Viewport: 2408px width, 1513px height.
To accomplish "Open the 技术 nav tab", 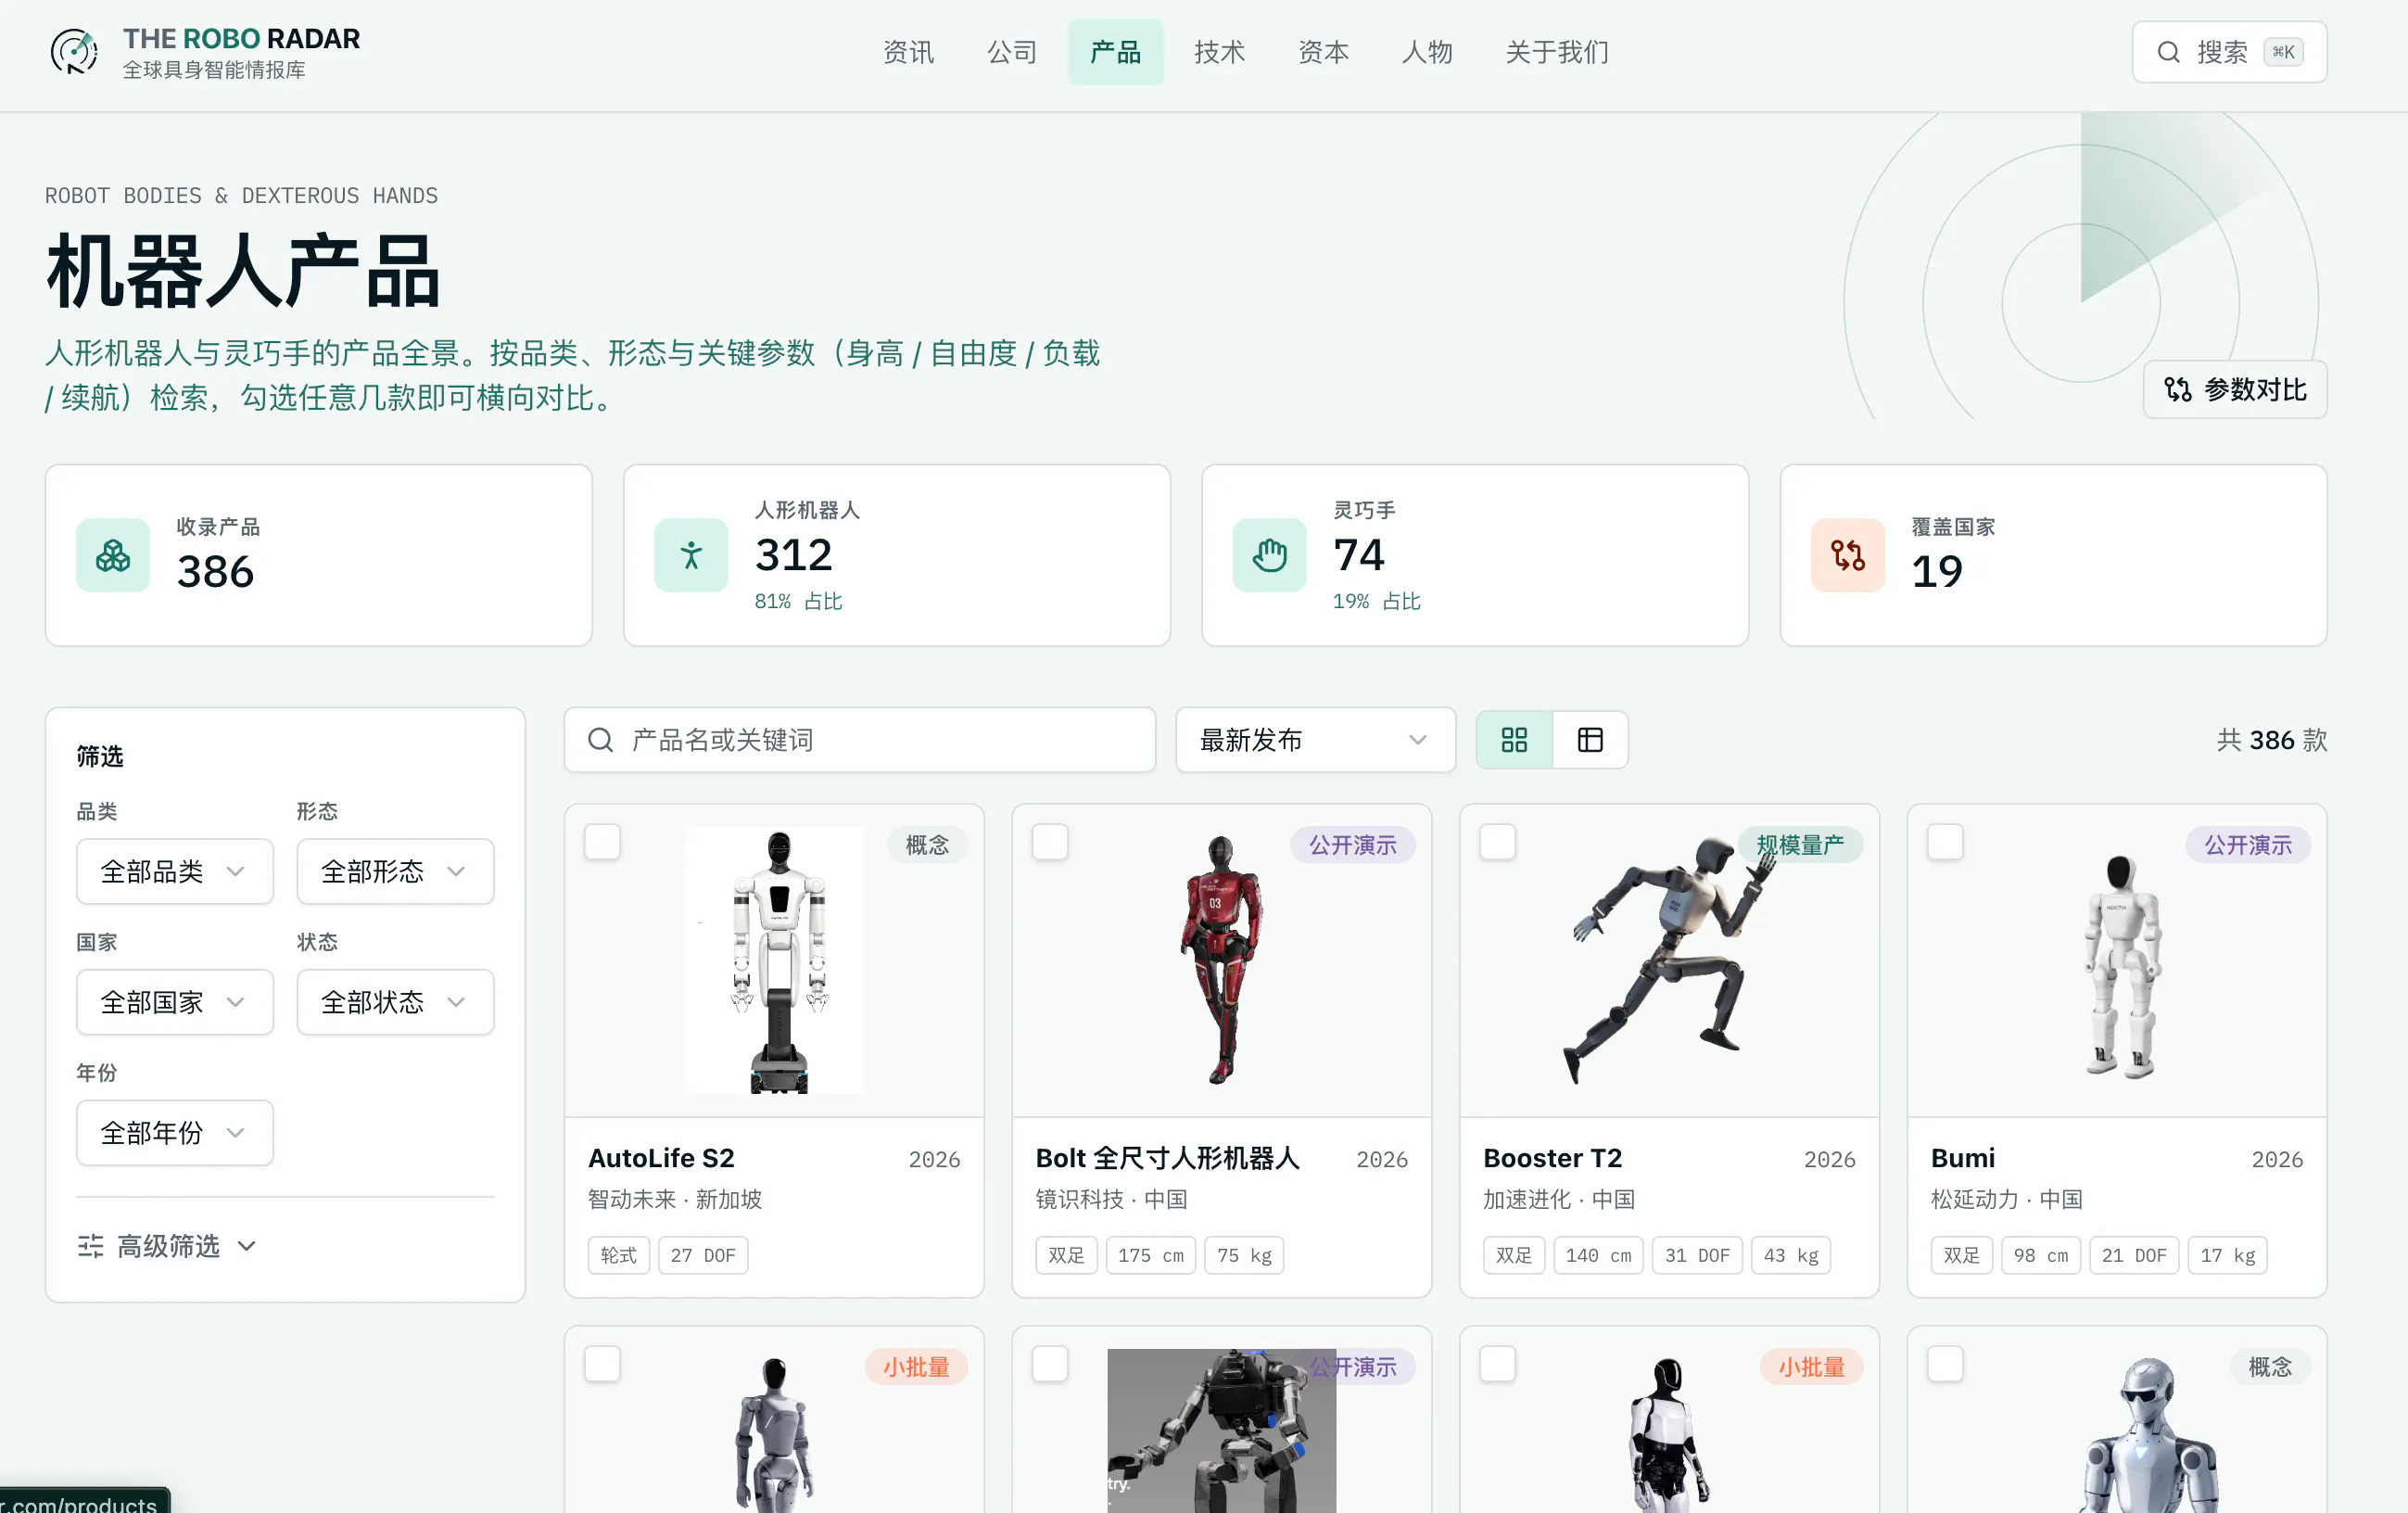I will coord(1219,52).
